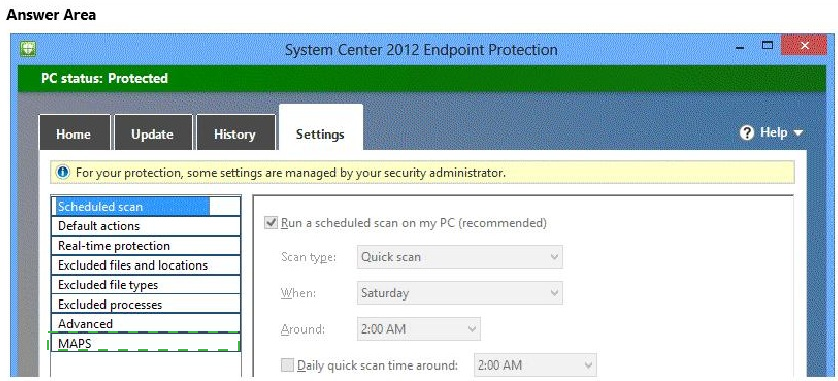Open the Scan type dropdown

[460, 257]
